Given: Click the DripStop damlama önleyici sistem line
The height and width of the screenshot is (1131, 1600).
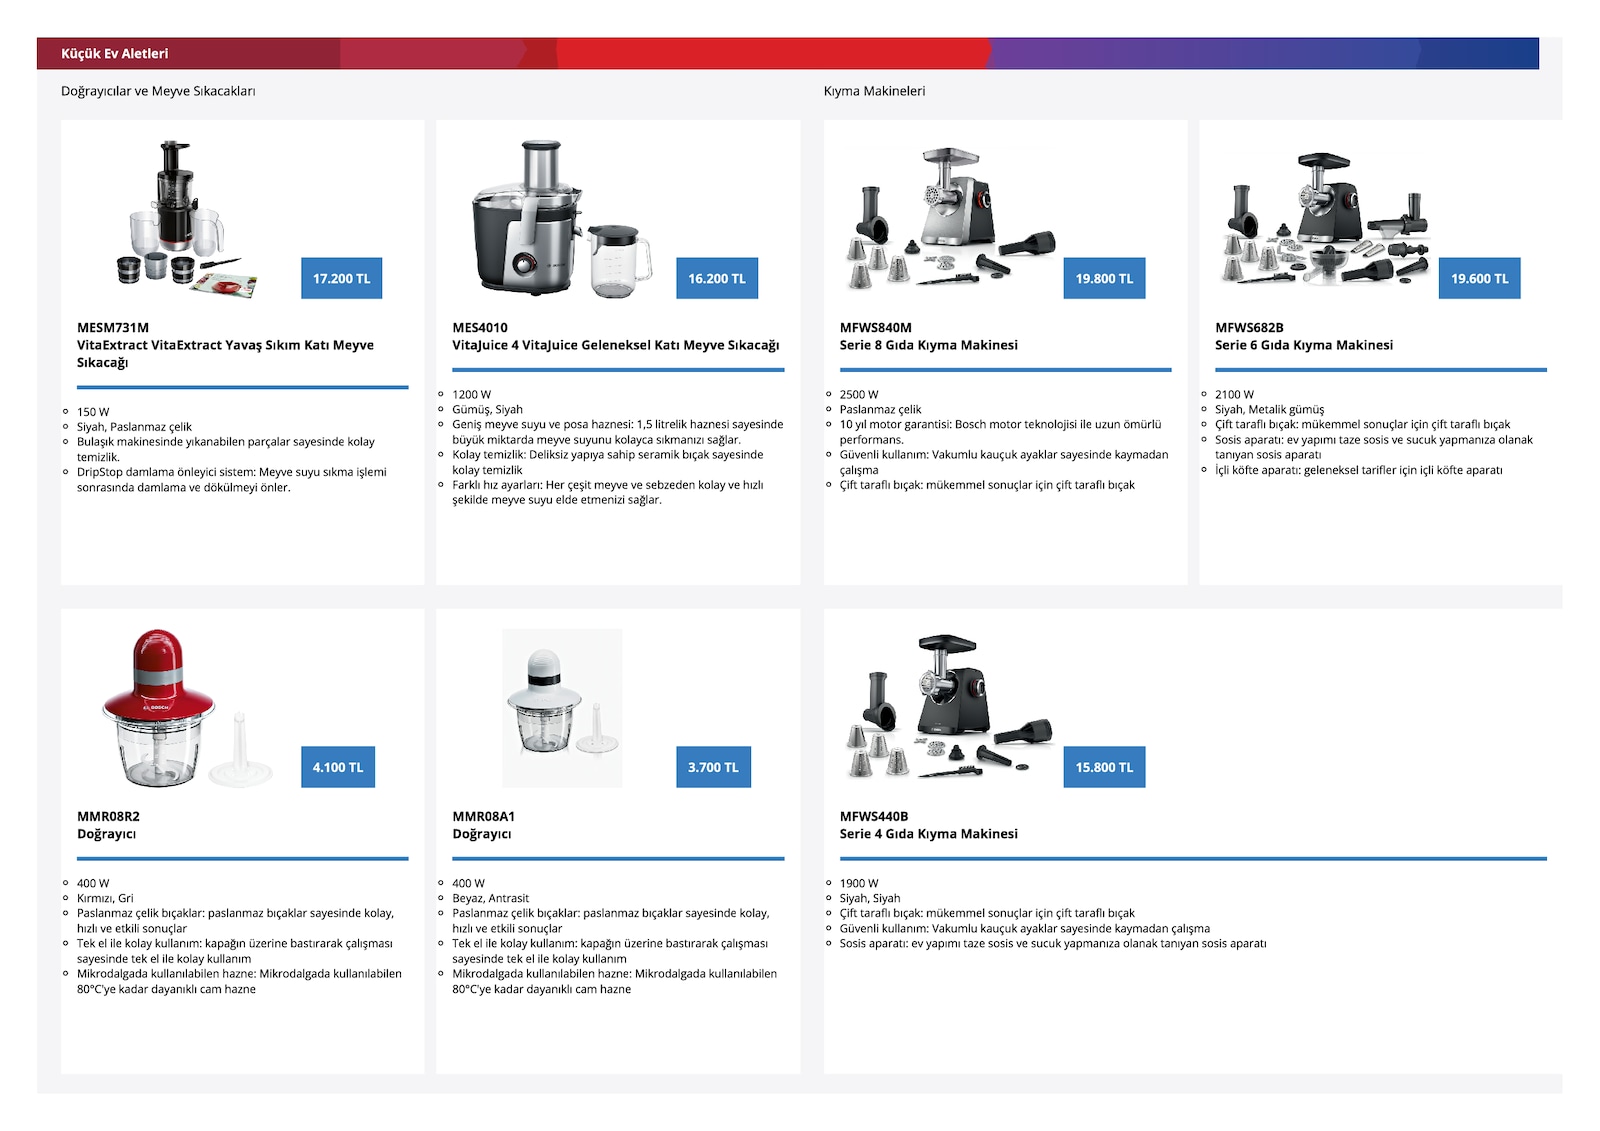Looking at the screenshot, I should [232, 480].
